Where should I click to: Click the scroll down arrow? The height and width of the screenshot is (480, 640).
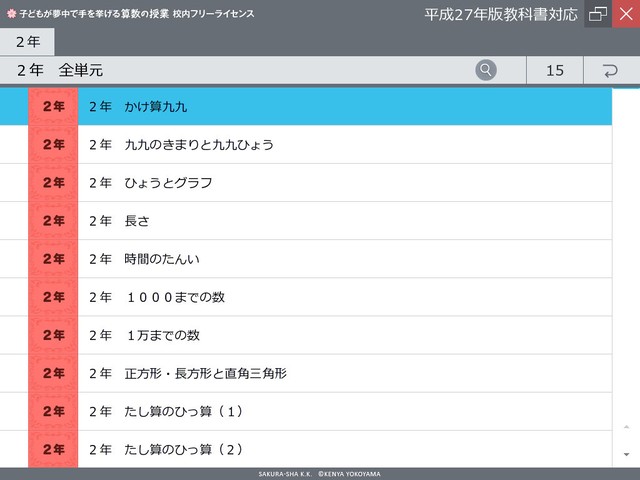tap(626, 454)
